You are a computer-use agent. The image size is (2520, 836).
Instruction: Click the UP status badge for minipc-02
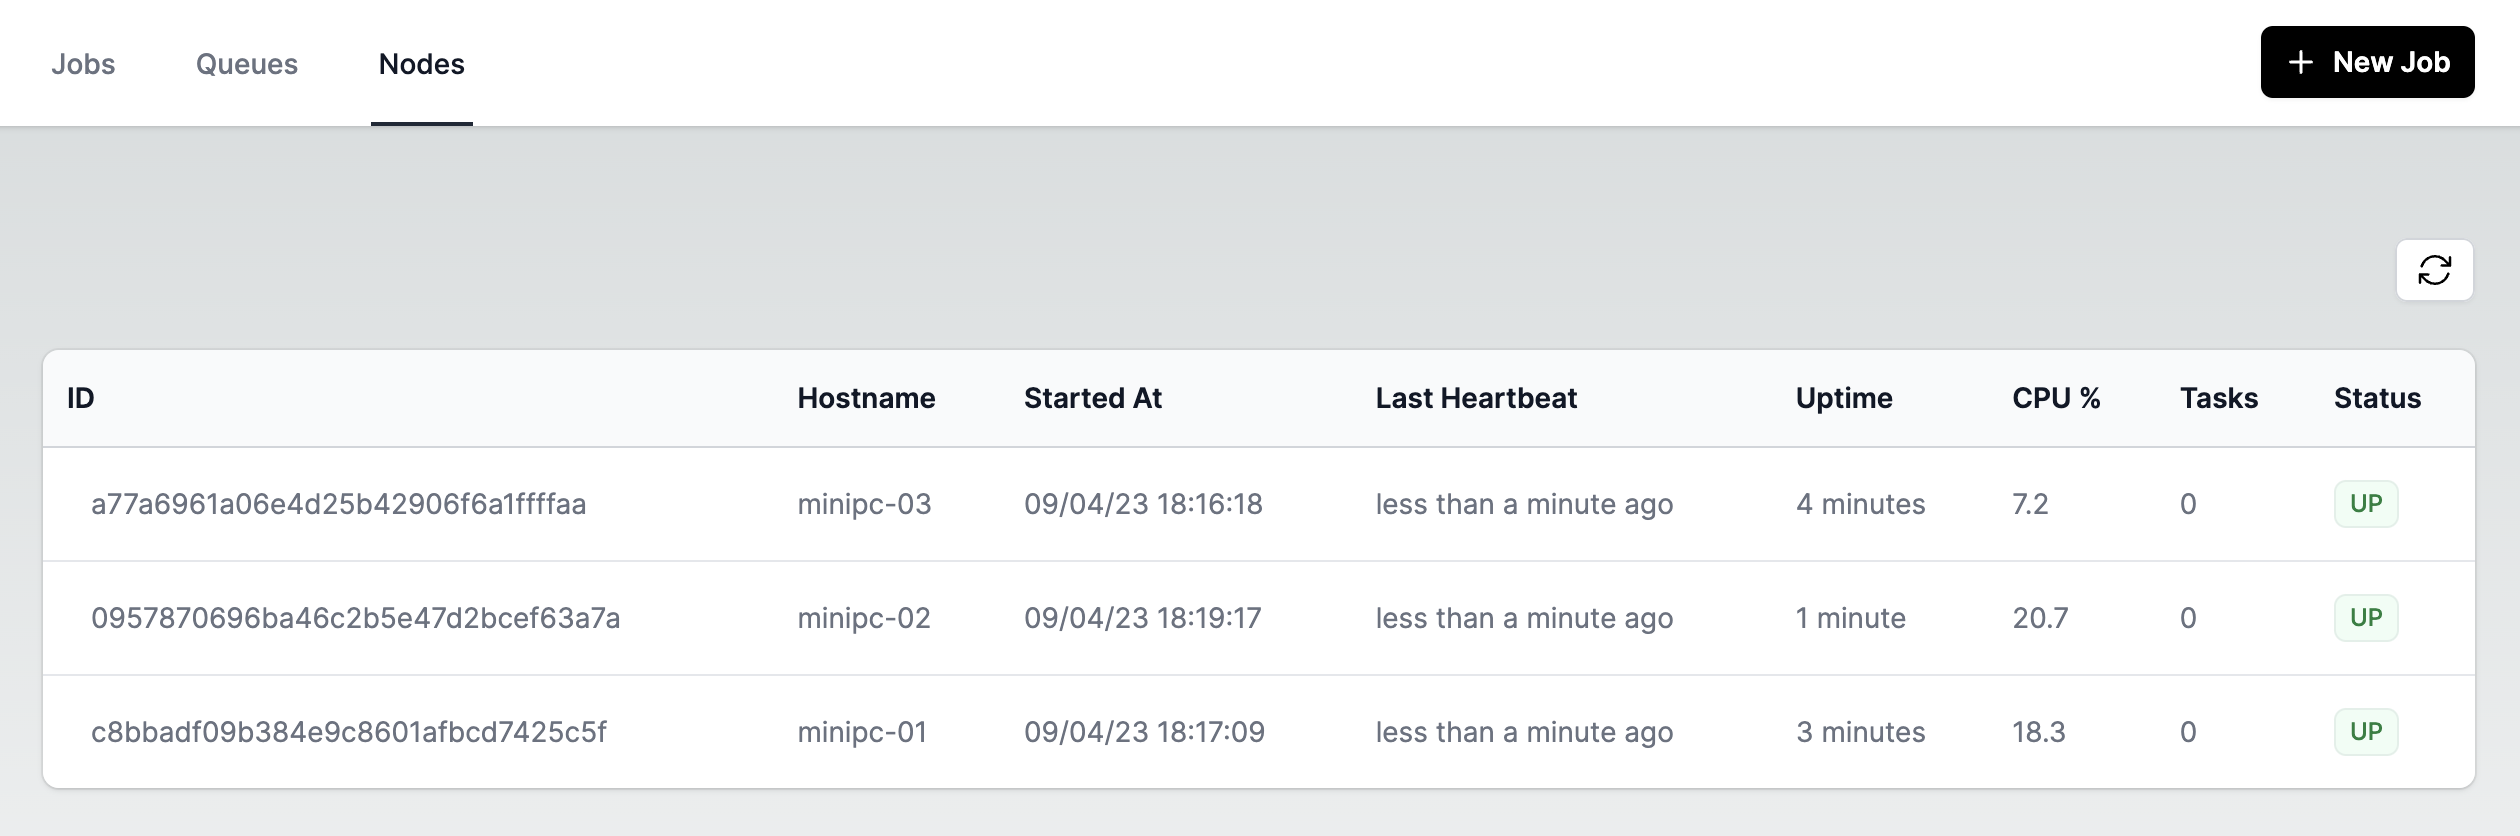(x=2366, y=618)
